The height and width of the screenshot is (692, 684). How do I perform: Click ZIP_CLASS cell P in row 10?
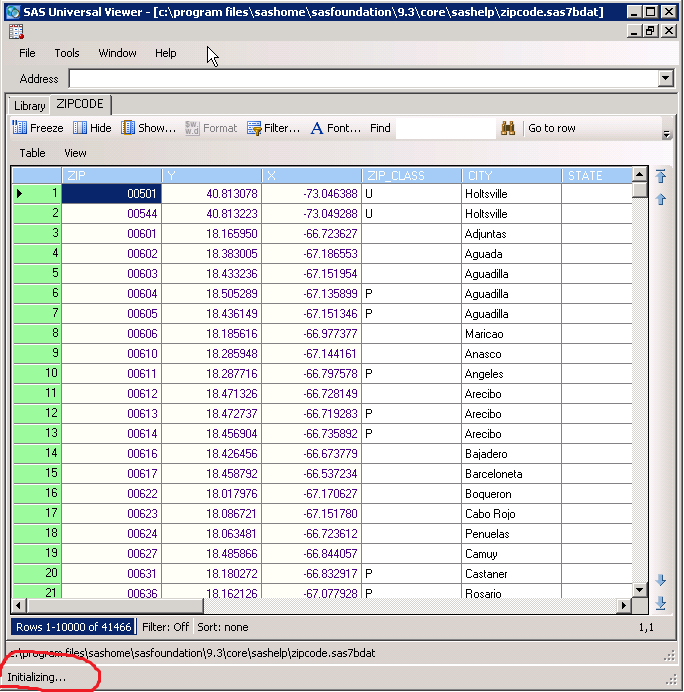[x=412, y=374]
